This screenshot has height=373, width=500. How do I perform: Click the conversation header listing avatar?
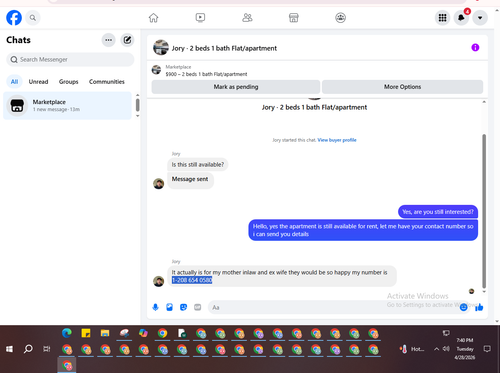pyautogui.click(x=161, y=48)
